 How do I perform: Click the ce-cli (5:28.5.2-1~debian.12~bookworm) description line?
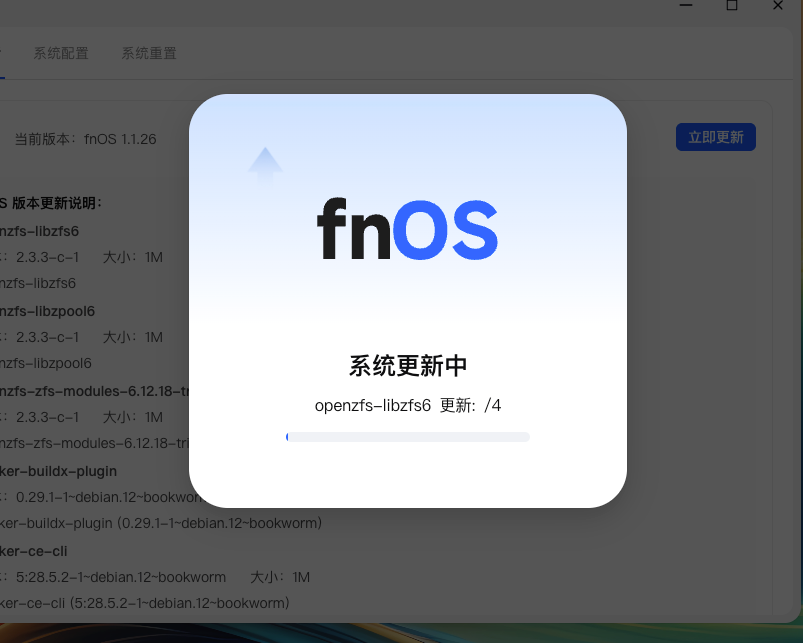[x=145, y=603]
